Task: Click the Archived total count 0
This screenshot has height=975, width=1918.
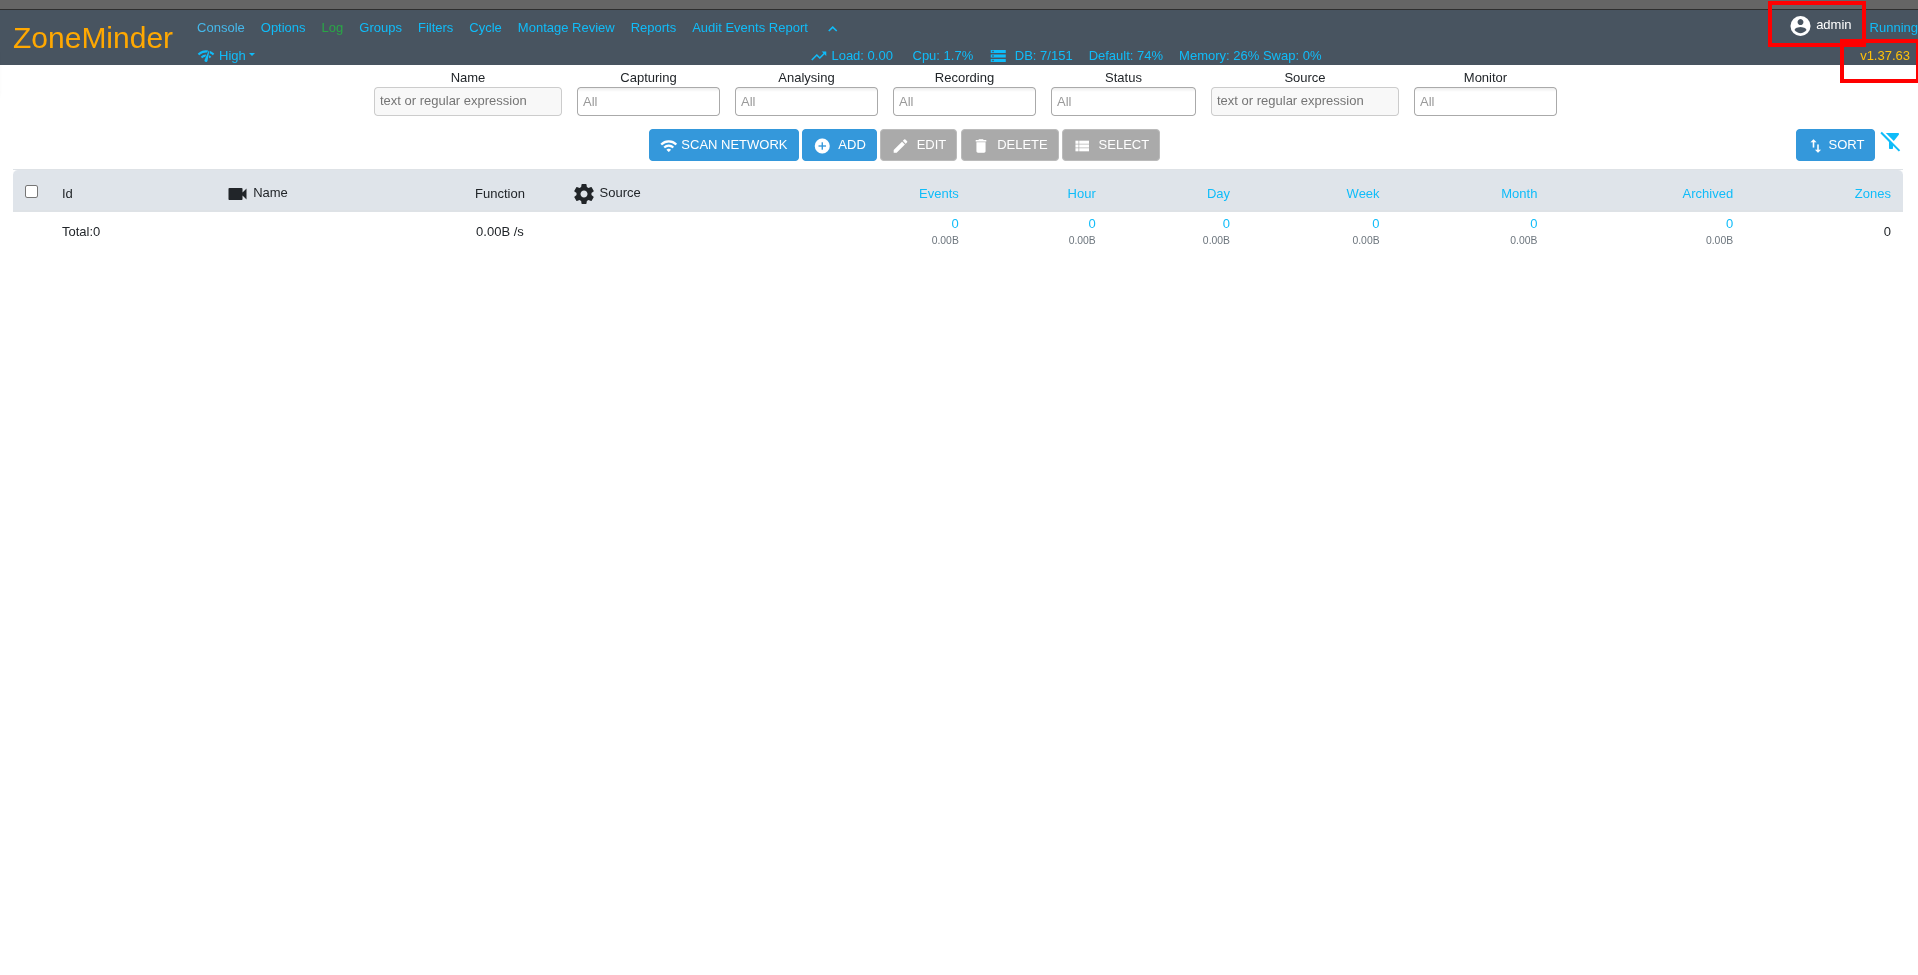Action: [x=1729, y=224]
